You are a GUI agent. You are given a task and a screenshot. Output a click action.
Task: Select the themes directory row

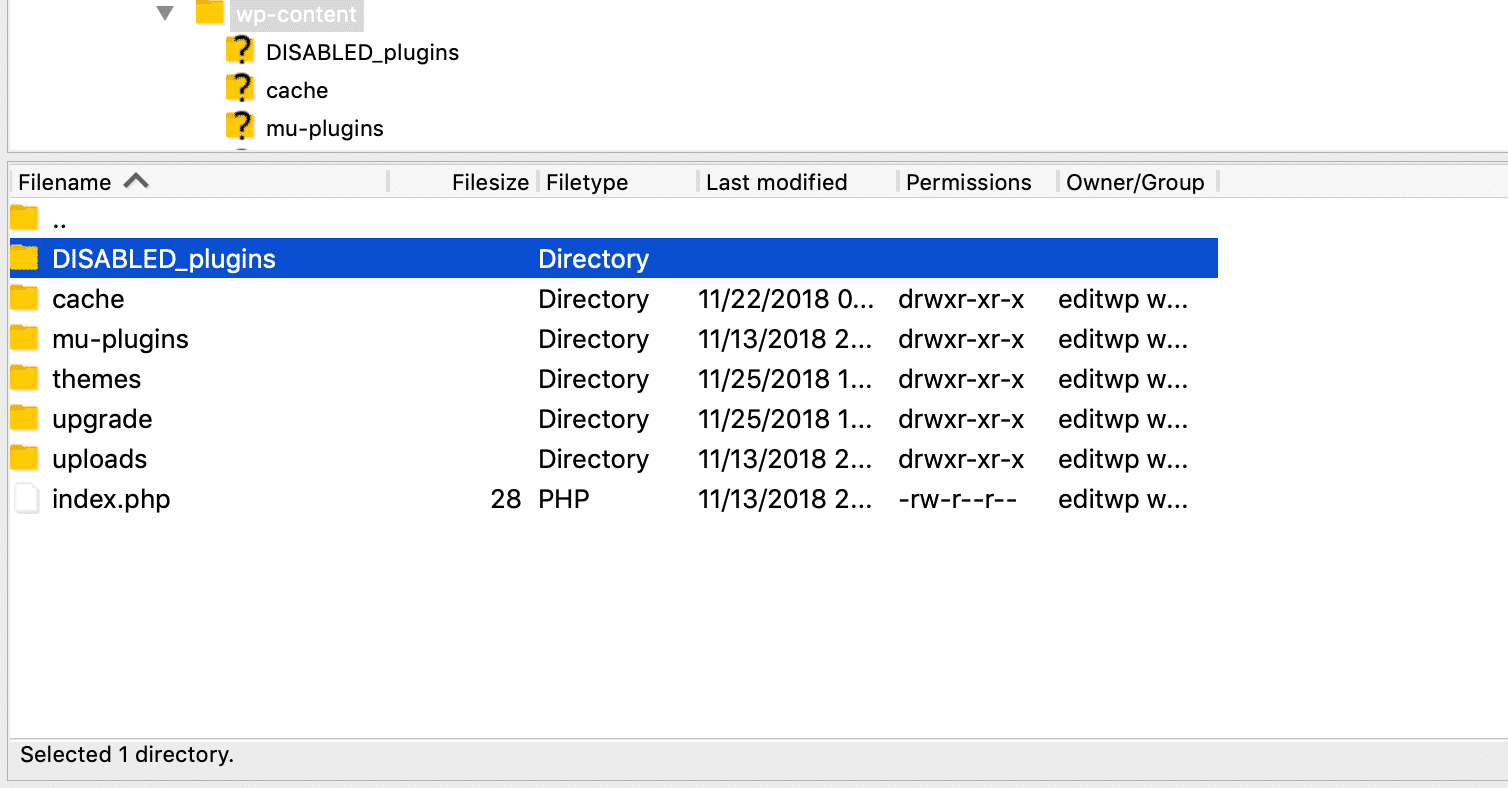[x=96, y=378]
